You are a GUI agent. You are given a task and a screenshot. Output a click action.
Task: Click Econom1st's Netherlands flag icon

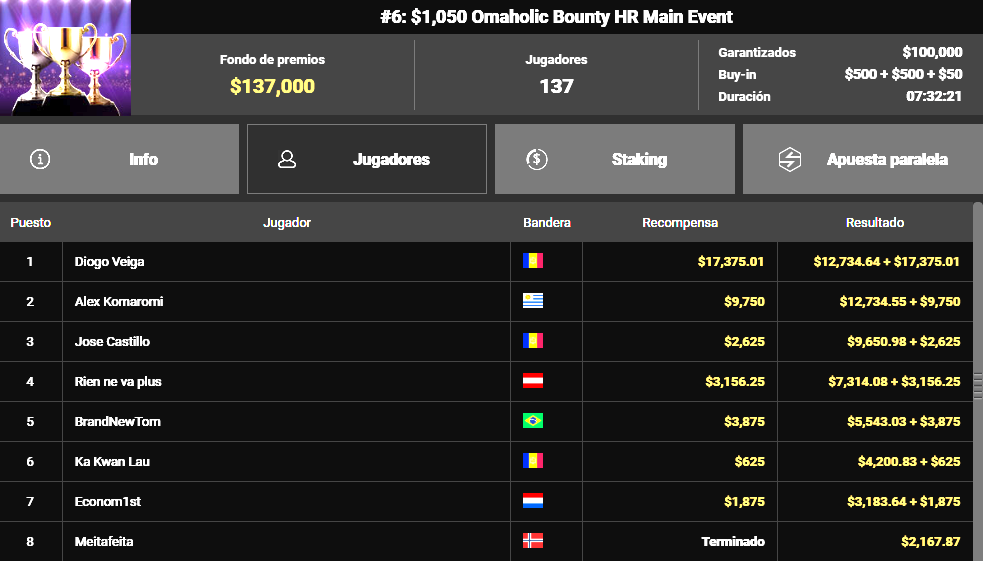click(533, 501)
